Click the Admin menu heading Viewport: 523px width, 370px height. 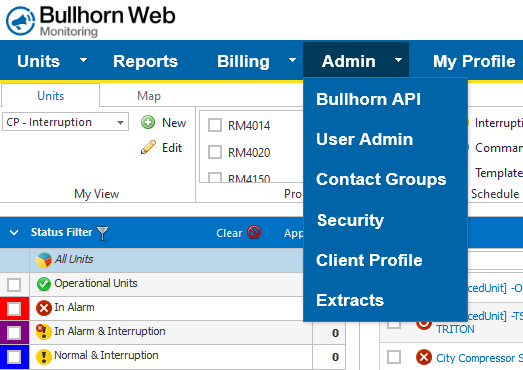pos(349,61)
